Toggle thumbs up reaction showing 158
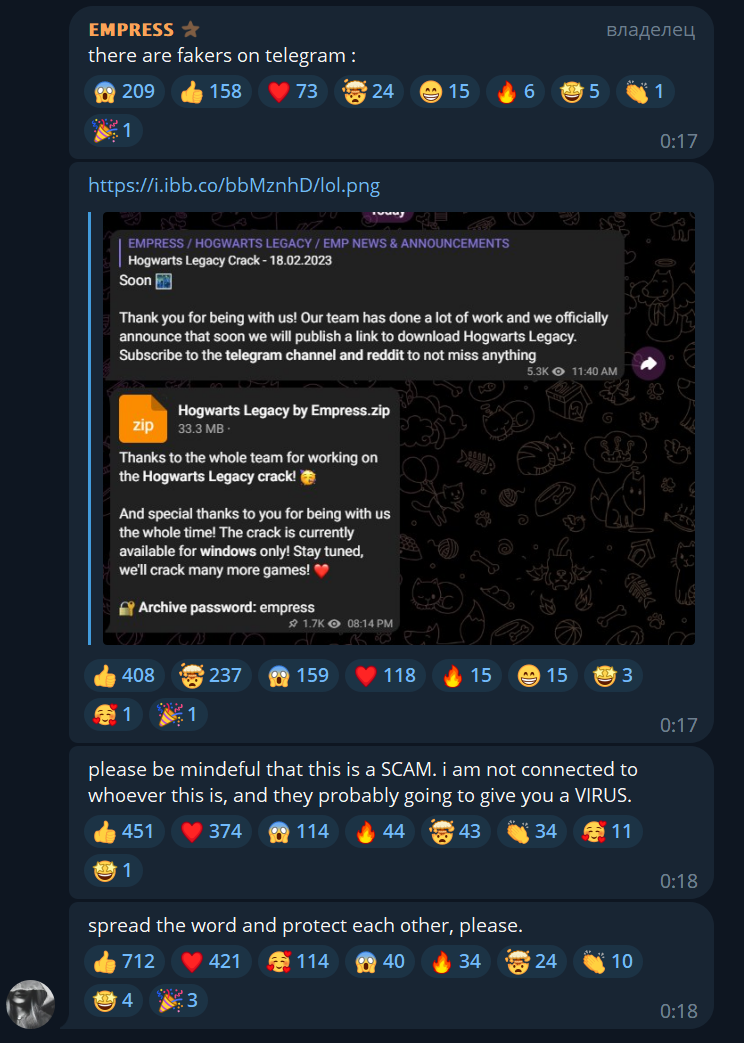744x1043 pixels. click(x=211, y=91)
